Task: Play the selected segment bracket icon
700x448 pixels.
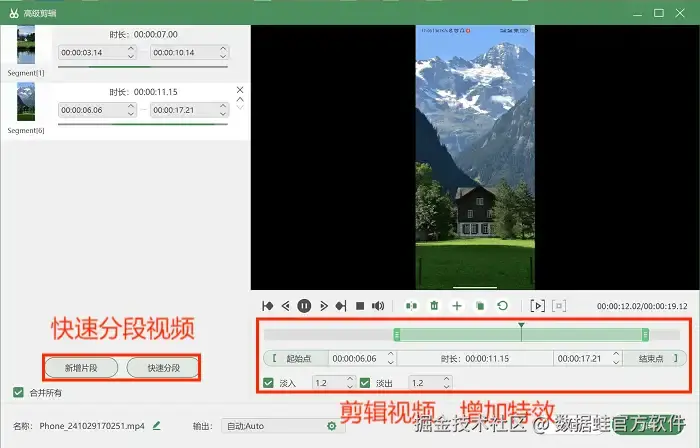Action: coord(538,306)
